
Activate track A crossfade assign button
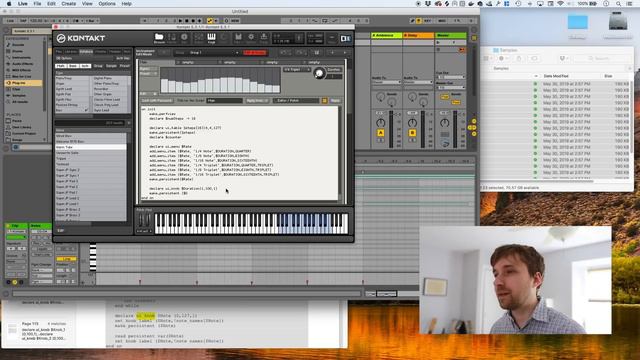(x=380, y=133)
